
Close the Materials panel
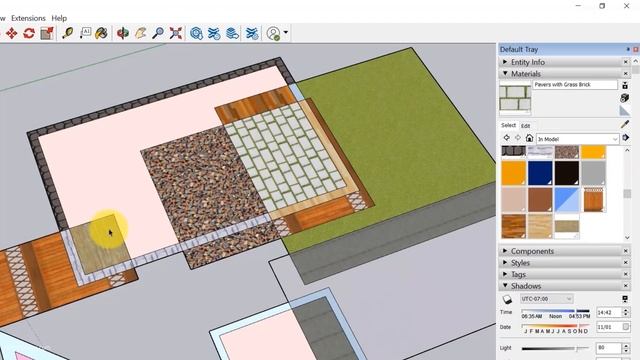point(625,73)
